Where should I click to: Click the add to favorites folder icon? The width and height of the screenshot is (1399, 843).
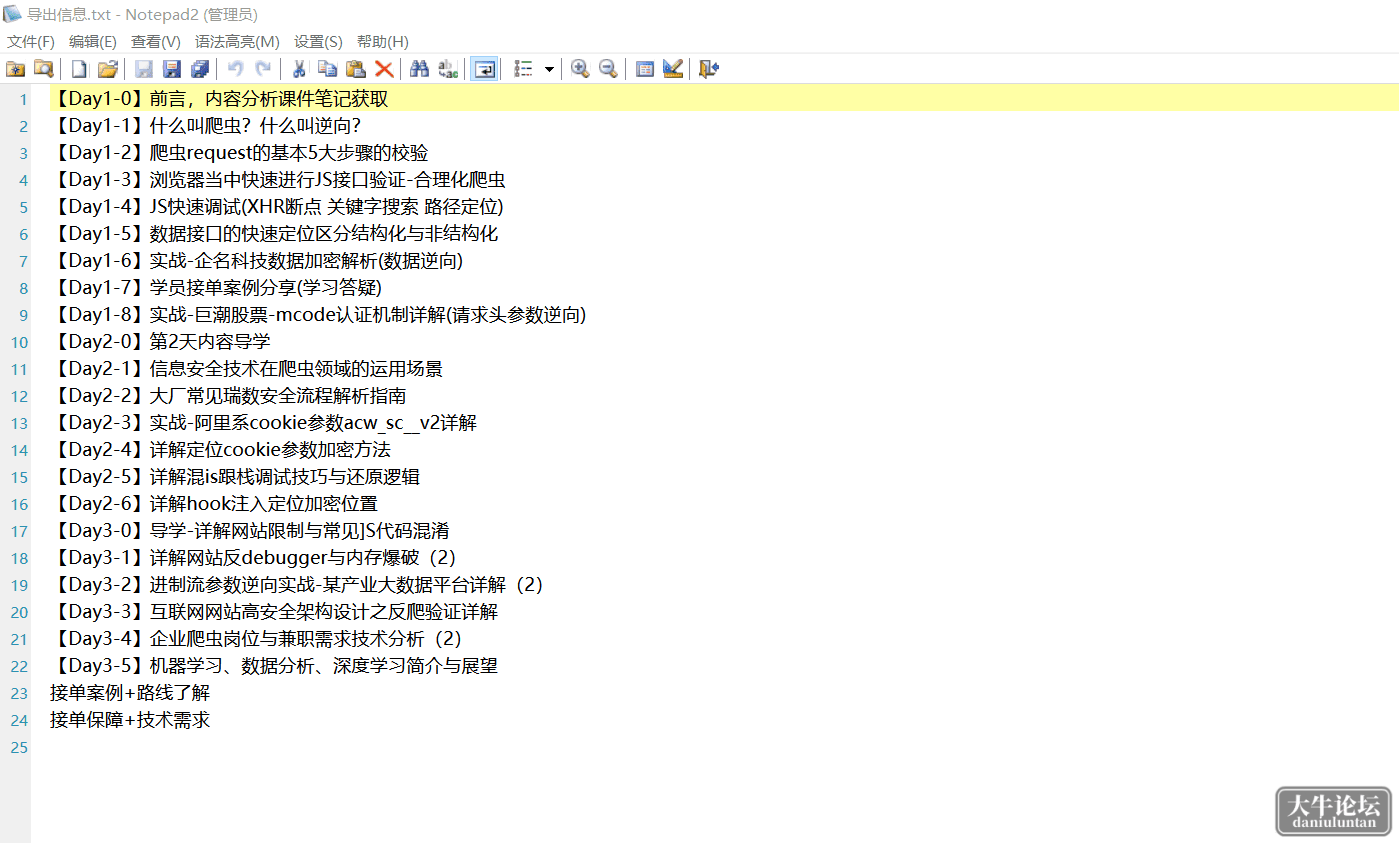point(16,69)
